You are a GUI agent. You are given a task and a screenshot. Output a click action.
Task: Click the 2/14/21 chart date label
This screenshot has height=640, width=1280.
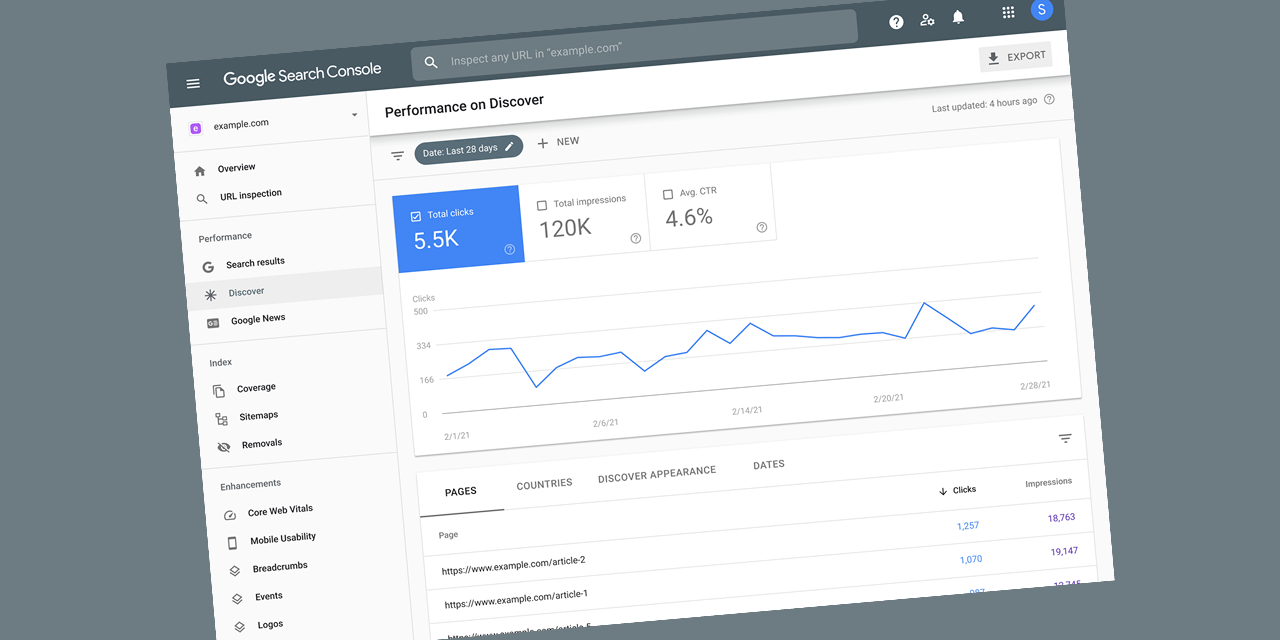(747, 410)
